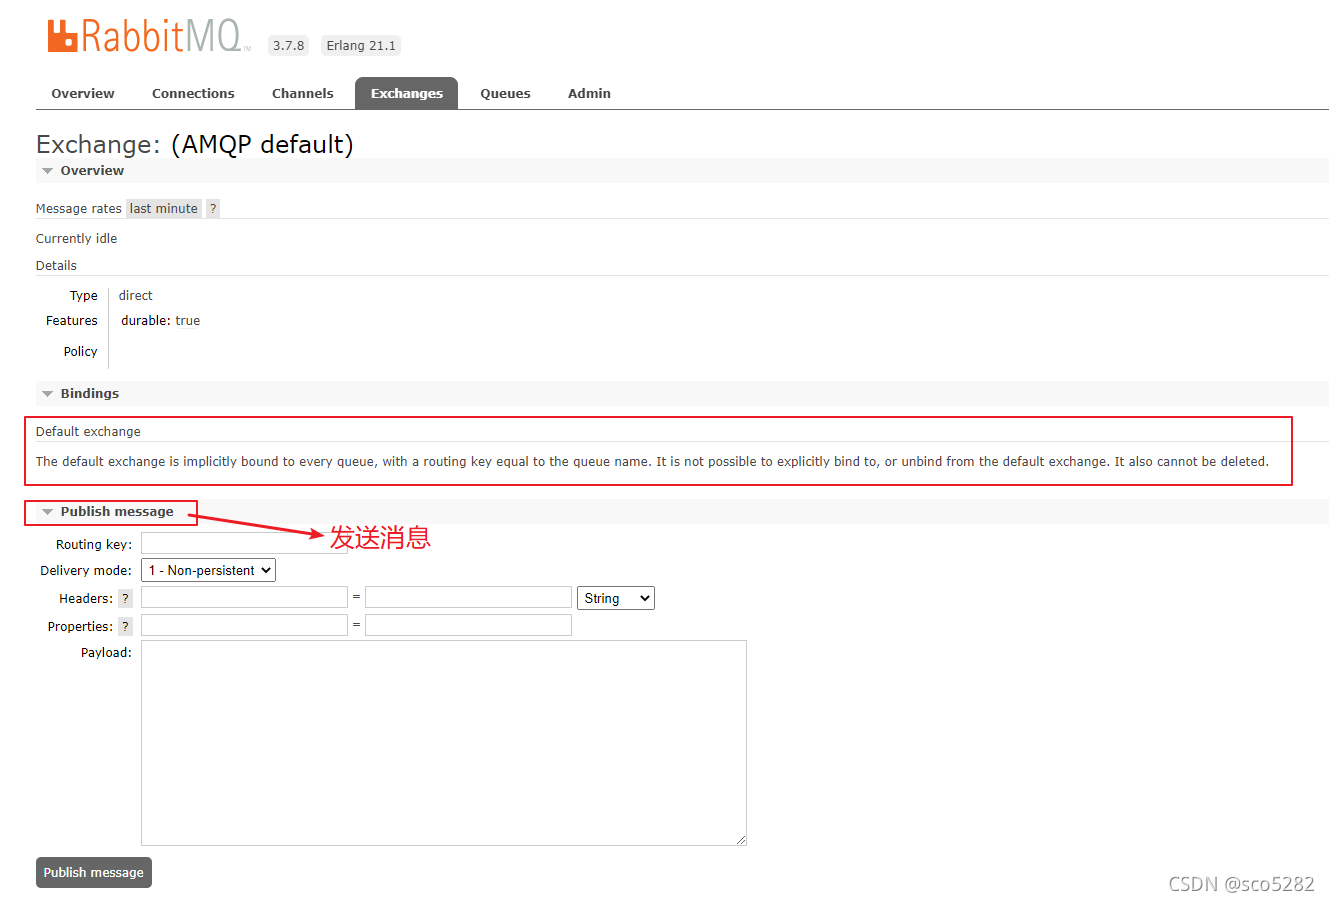
Task: Open the Queues tab
Action: (505, 93)
